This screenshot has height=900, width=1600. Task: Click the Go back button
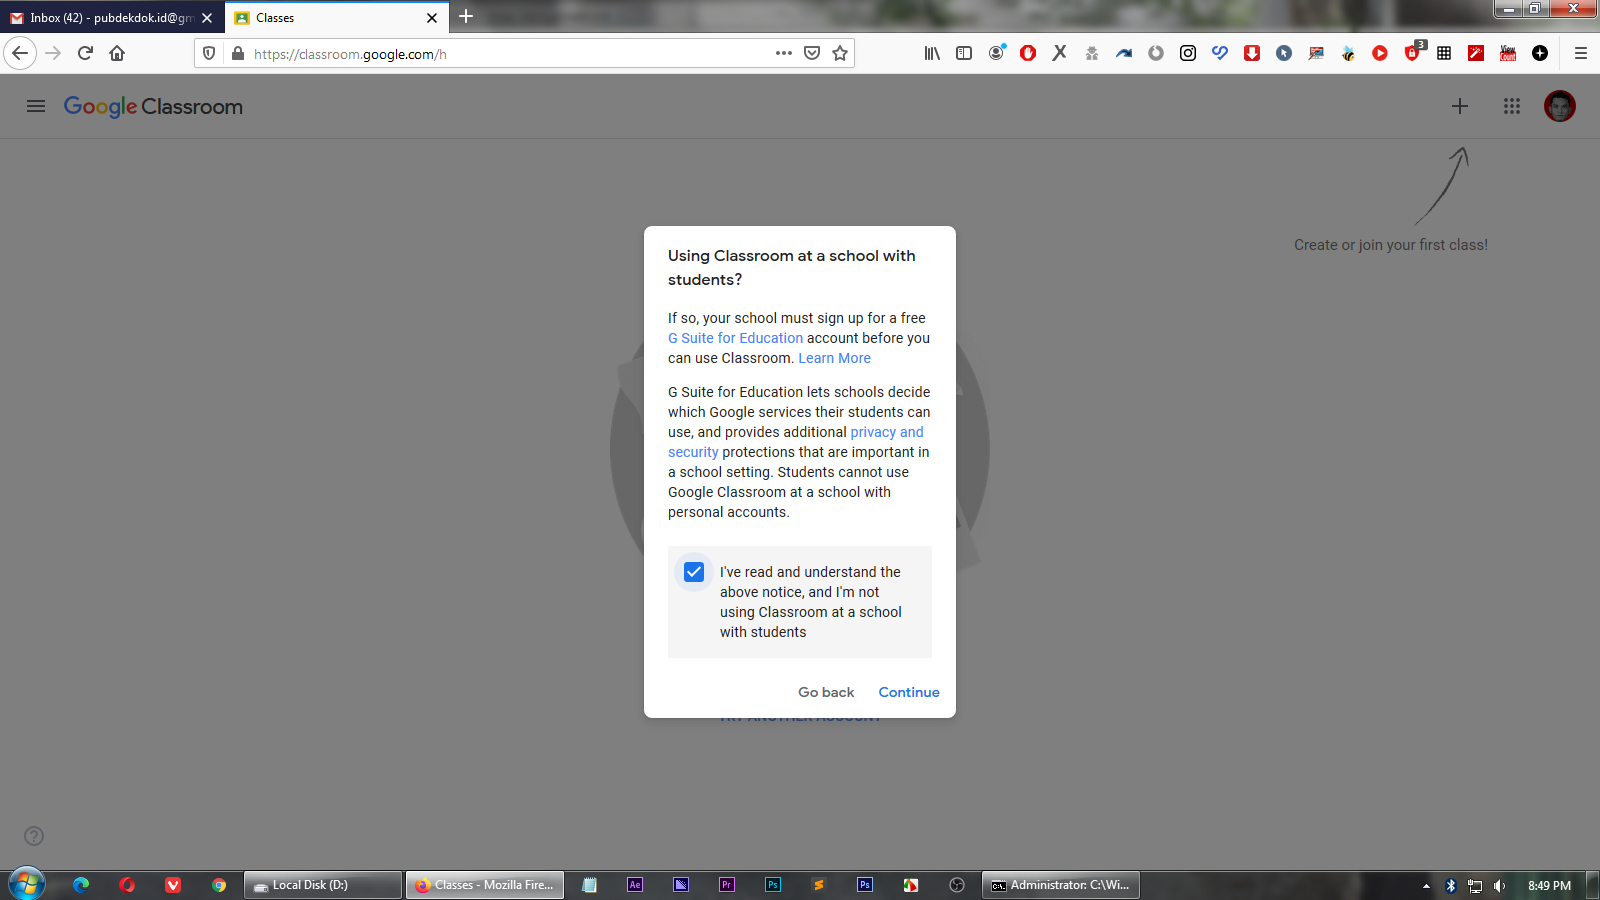[826, 692]
